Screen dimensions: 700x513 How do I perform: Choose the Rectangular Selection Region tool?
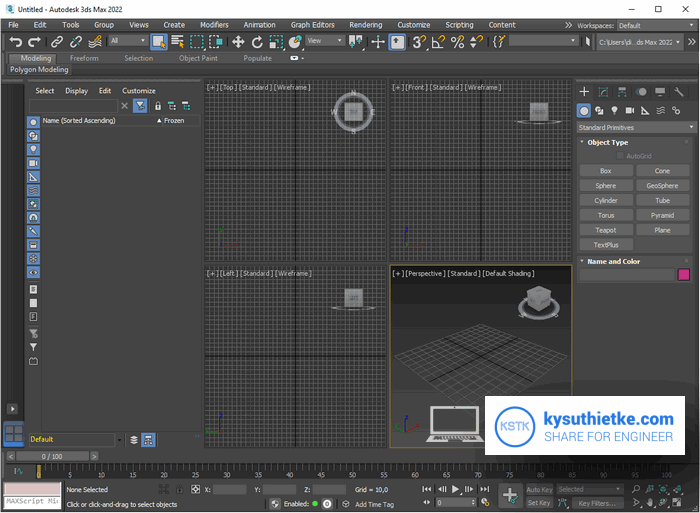pyautogui.click(x=196, y=42)
